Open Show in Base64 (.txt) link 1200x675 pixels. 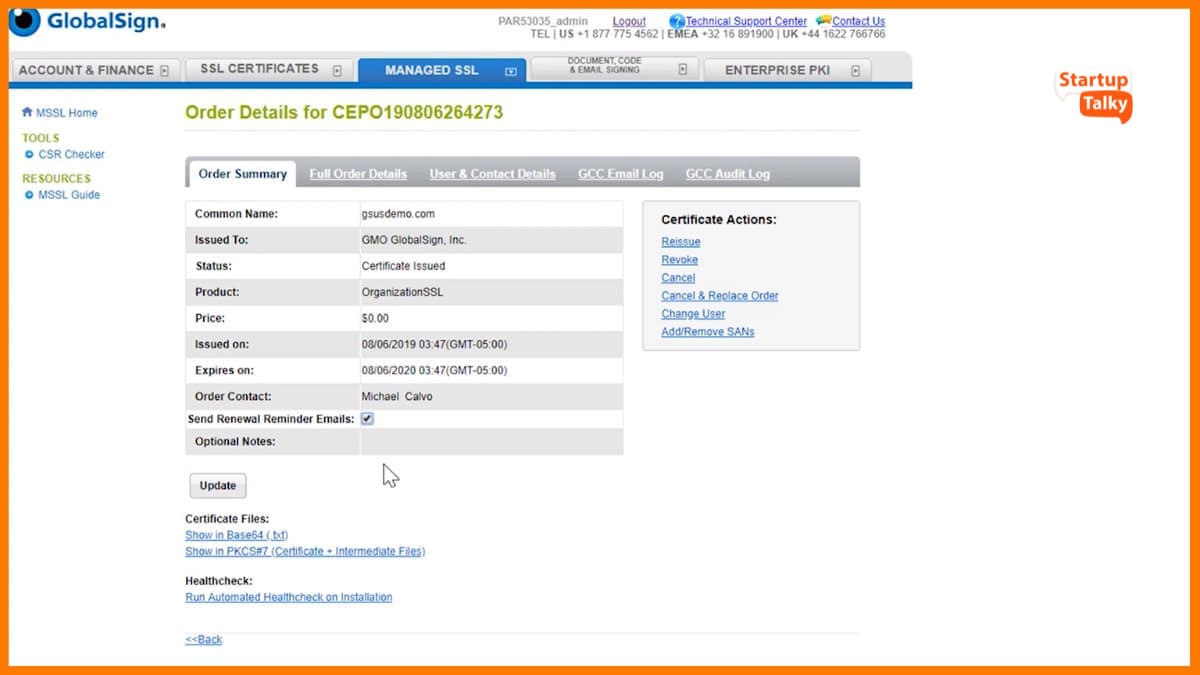pyautogui.click(x=237, y=536)
